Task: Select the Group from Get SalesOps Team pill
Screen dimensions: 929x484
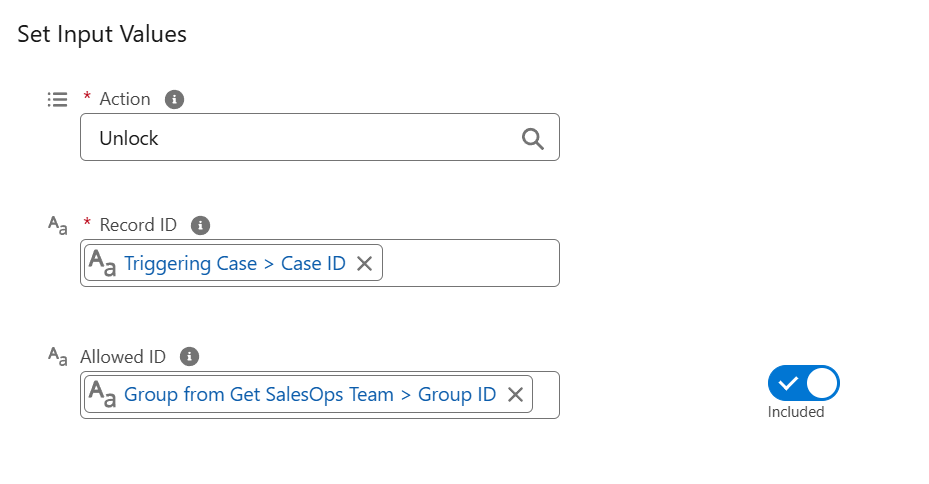Action: pos(310,395)
